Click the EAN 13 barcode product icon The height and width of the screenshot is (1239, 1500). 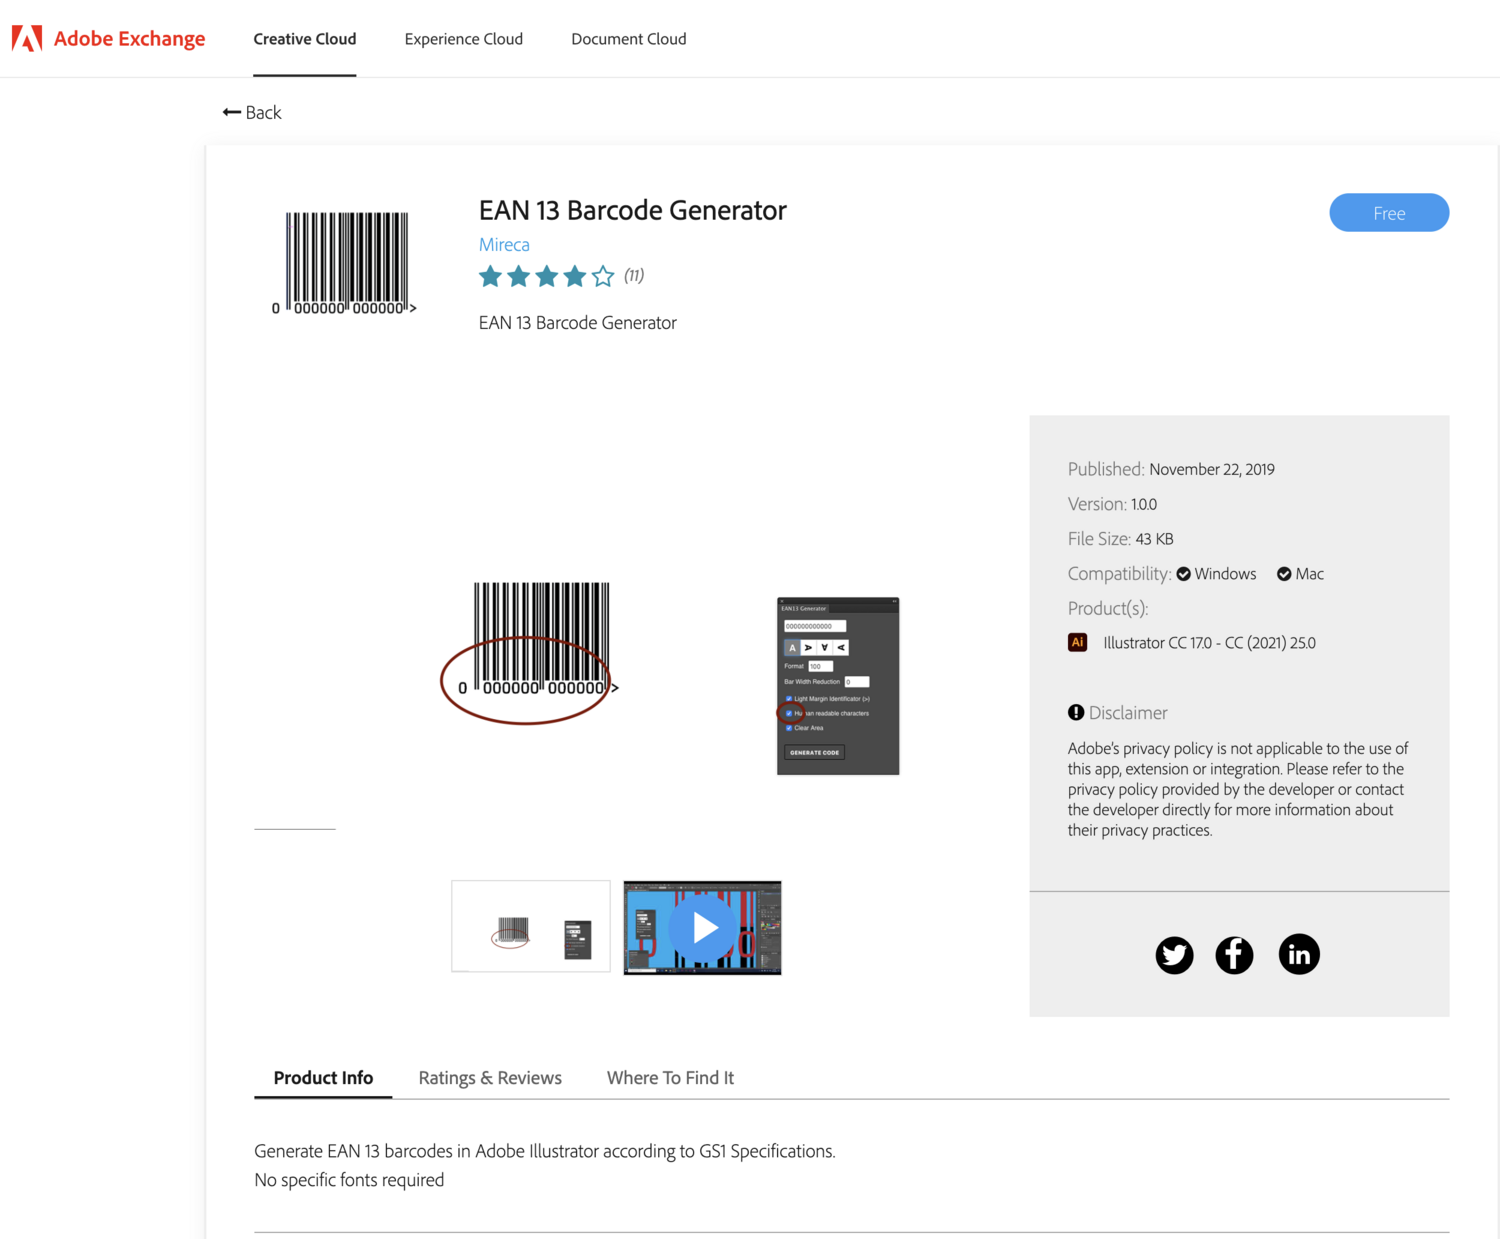[x=345, y=262]
